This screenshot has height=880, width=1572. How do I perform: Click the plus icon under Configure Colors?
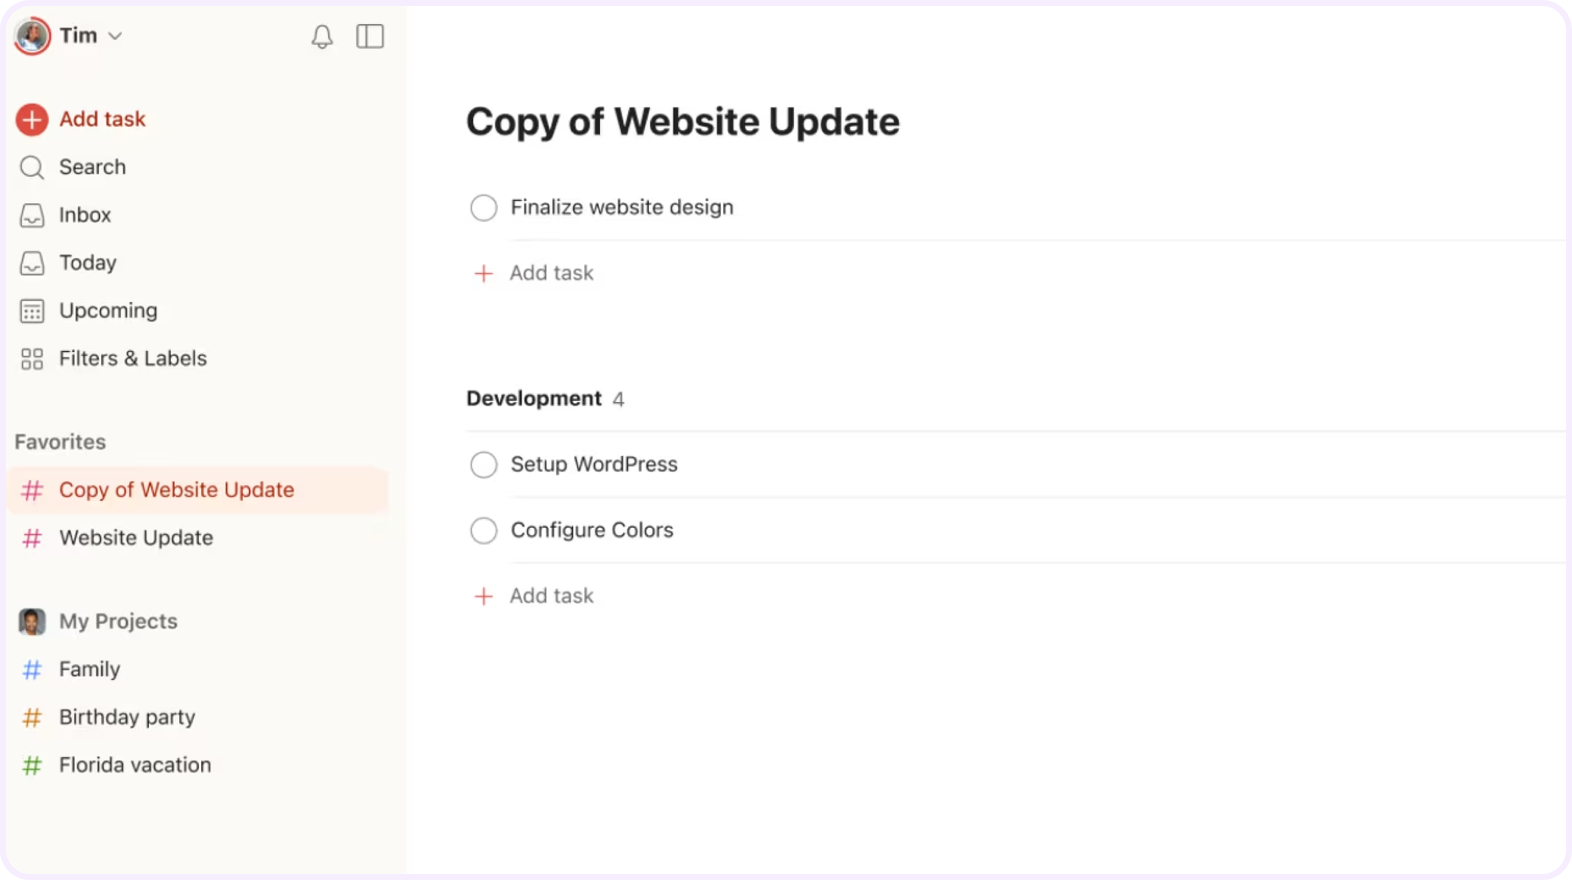[x=484, y=596]
